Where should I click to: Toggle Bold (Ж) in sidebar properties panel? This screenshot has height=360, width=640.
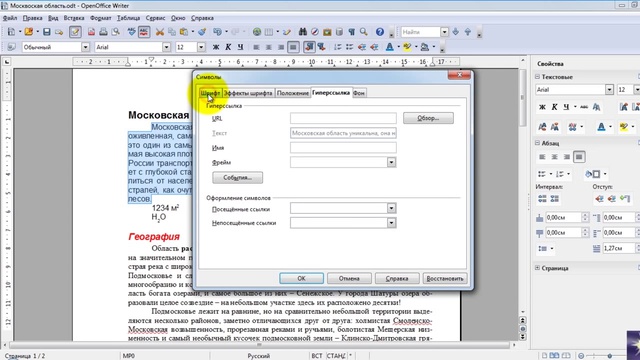(542, 107)
